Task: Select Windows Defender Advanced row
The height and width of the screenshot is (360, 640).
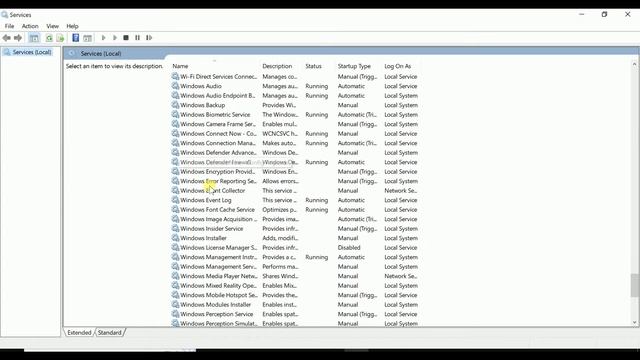Action: coord(296,153)
